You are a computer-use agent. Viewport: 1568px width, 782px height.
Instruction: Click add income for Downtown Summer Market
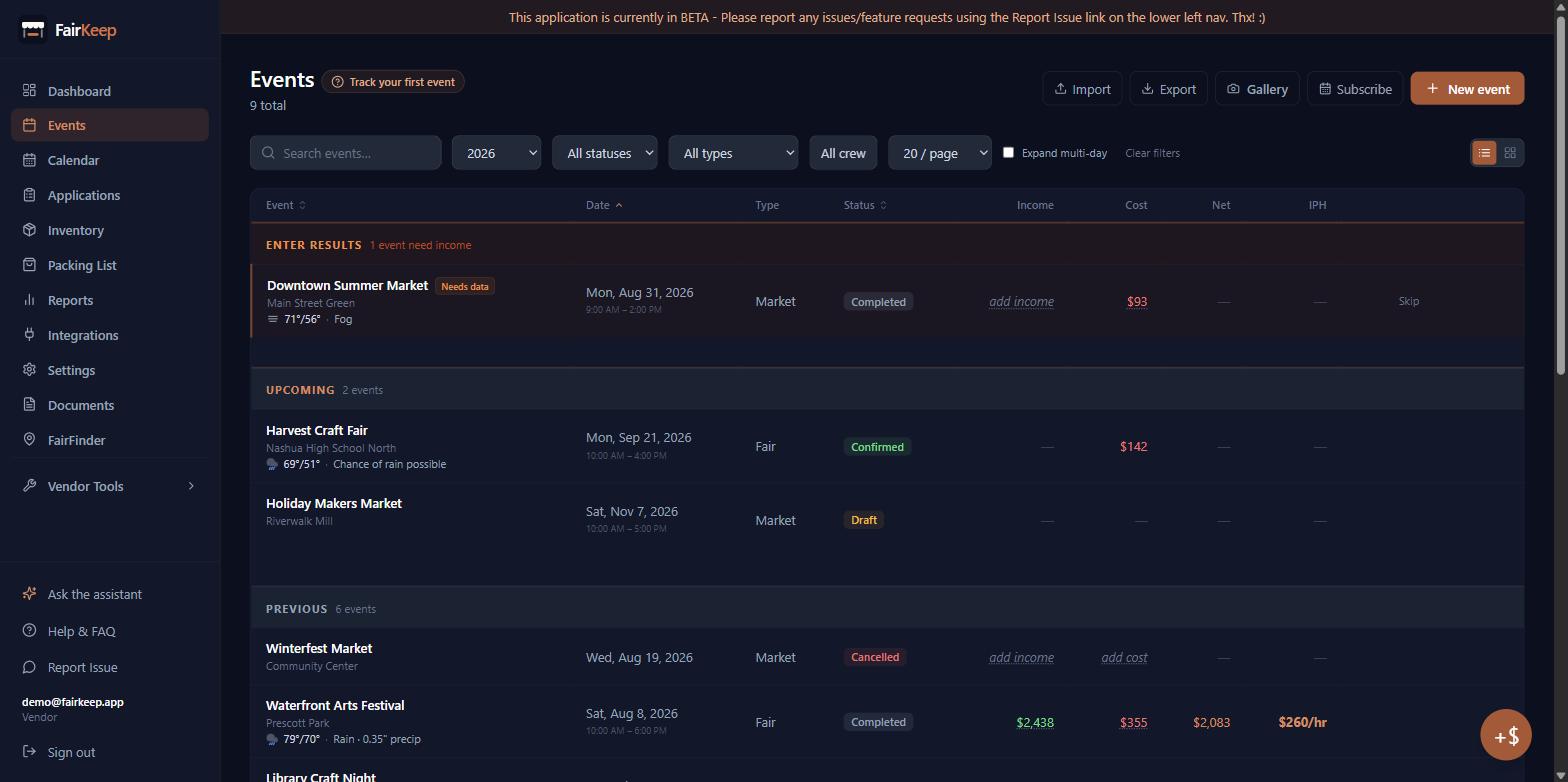click(x=1021, y=302)
